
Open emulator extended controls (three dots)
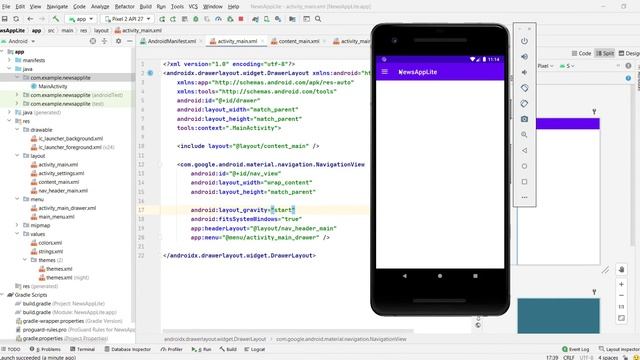(x=524, y=198)
